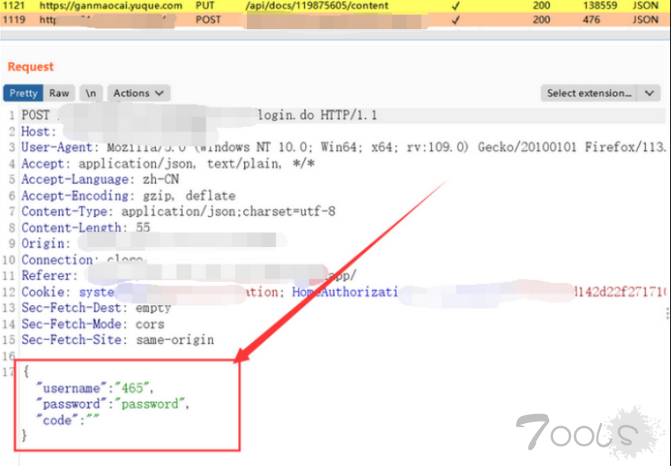The width and height of the screenshot is (671, 466).
Task: Click the Content-Type application/json line
Action: (178, 211)
